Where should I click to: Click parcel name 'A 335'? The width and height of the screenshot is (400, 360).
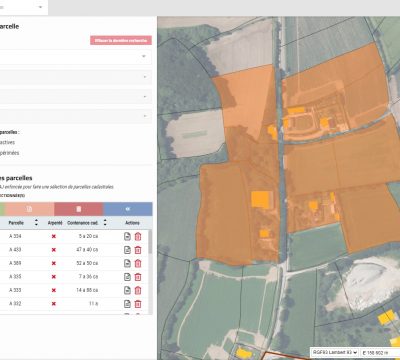click(x=15, y=277)
